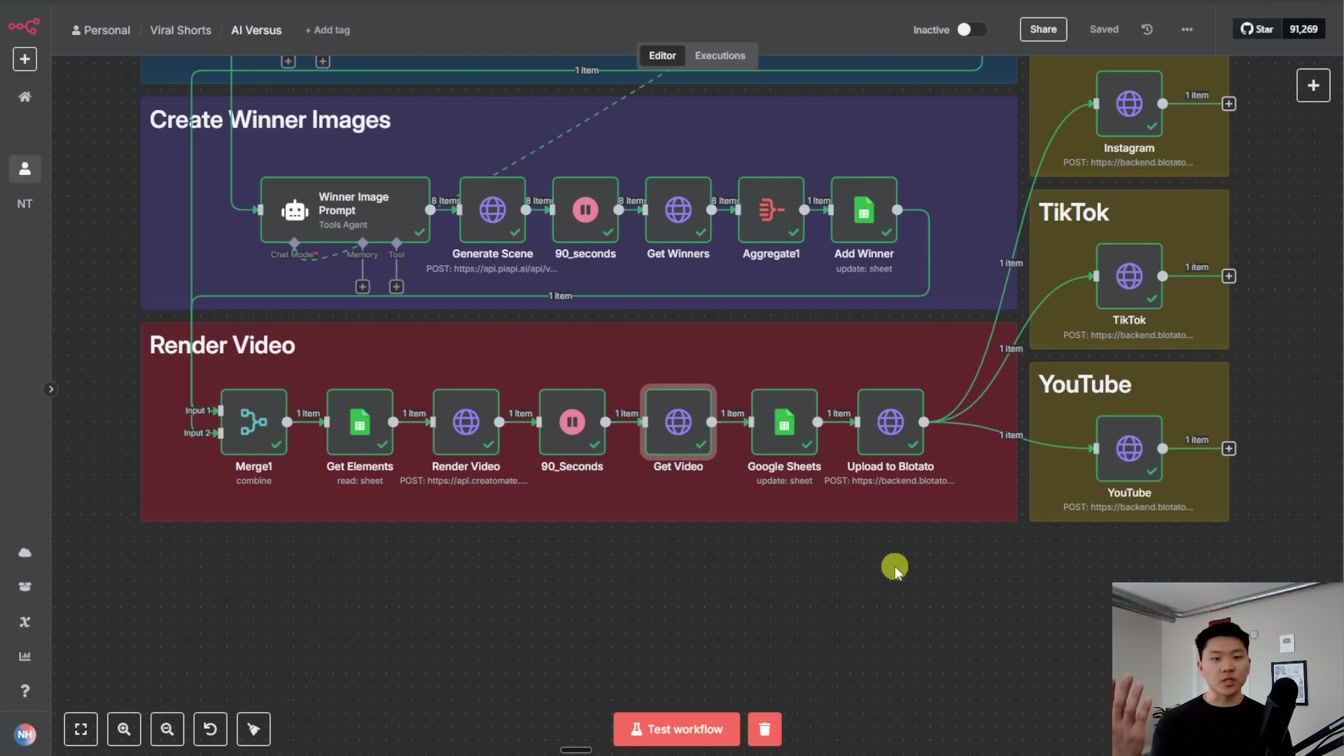Zoom out of the canvas
This screenshot has height=756, width=1344.
[x=167, y=729]
